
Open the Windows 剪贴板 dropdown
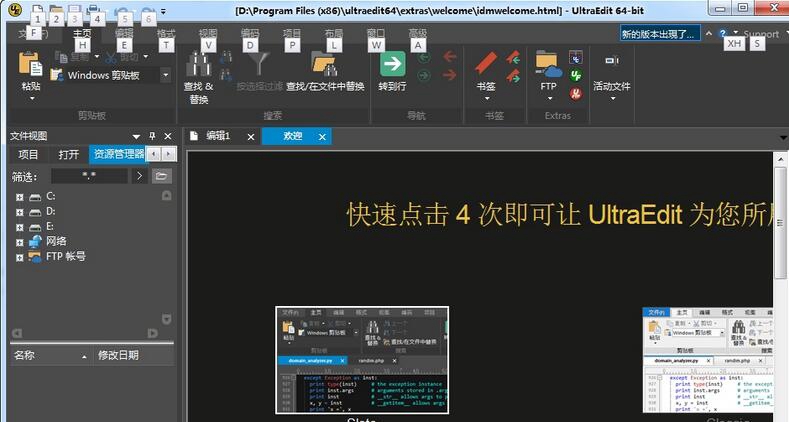166,75
